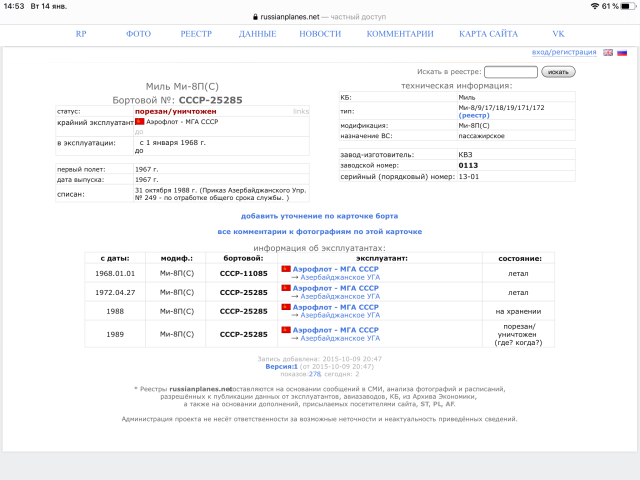Open the (реестр) type registry link

474,116
